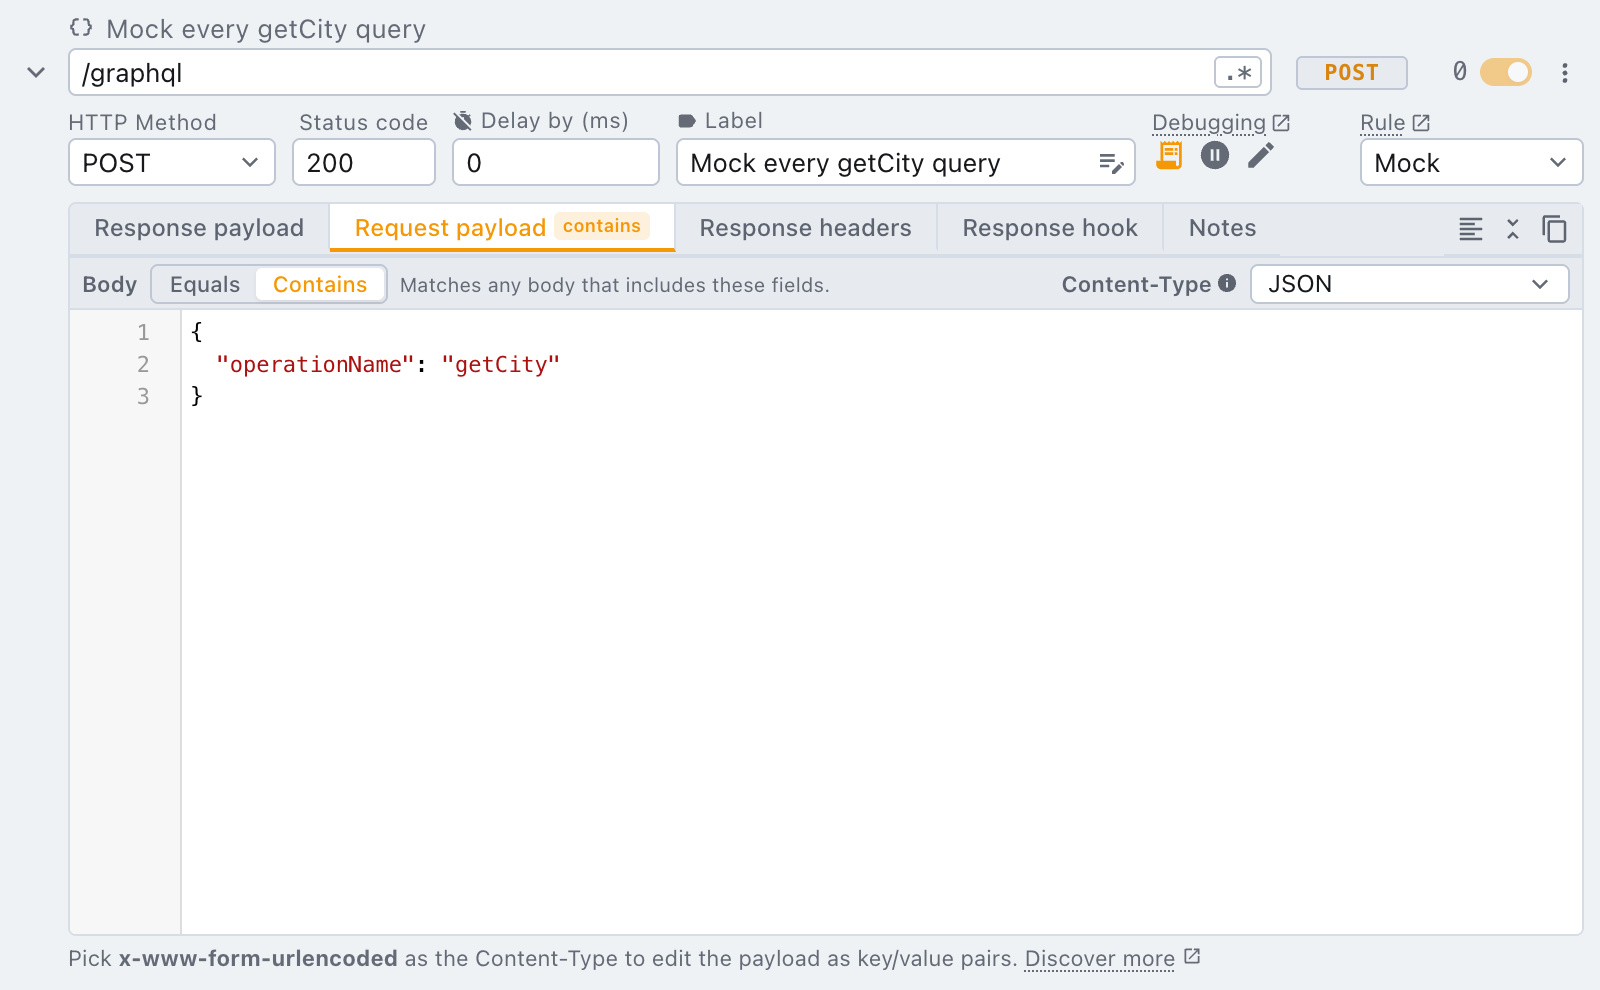Open the Debugging documentation link
This screenshot has width=1600, height=990.
click(1209, 123)
